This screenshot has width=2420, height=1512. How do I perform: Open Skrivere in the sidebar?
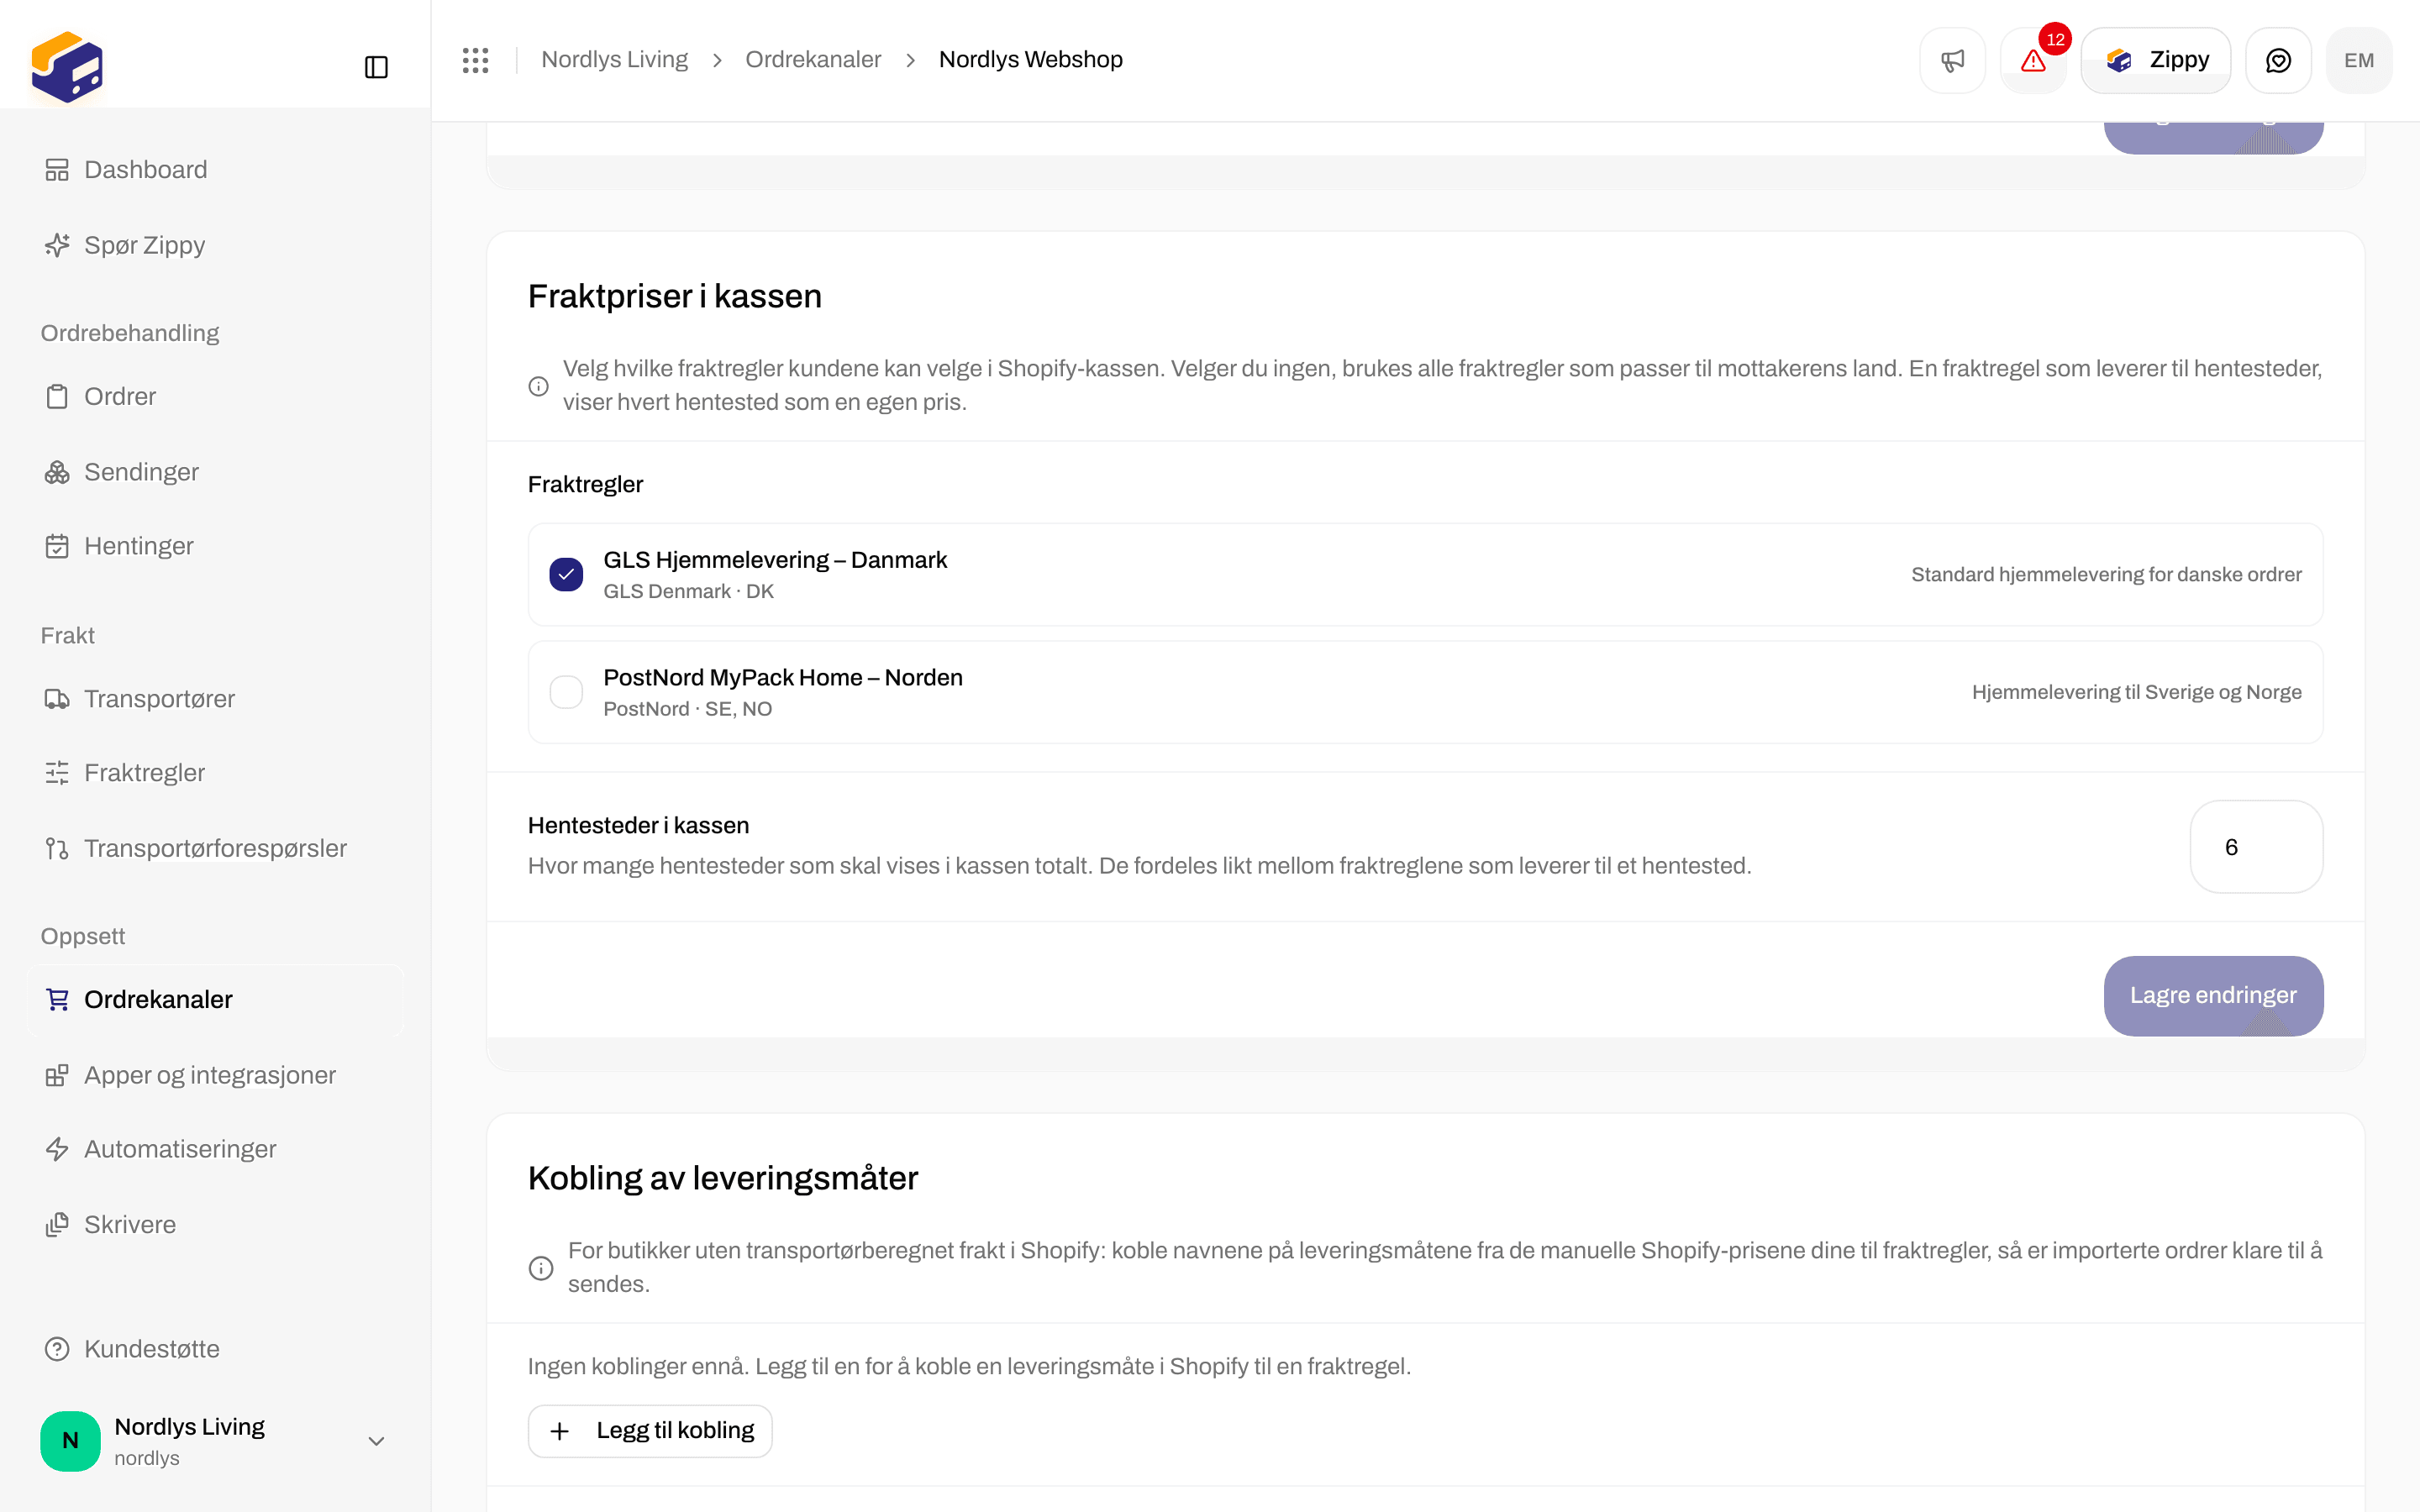pos(216,1224)
